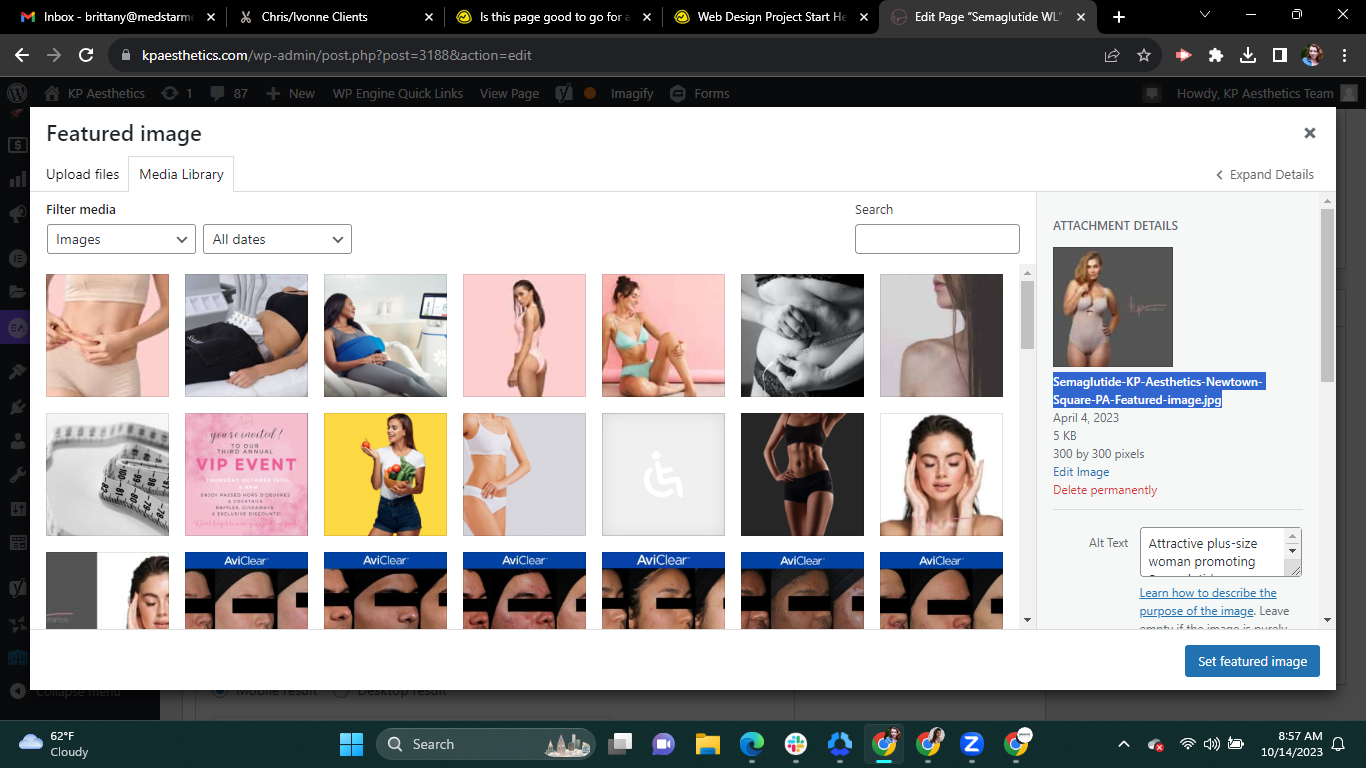Click the browser reload icon
Screen dimensions: 1366x768
(86, 56)
